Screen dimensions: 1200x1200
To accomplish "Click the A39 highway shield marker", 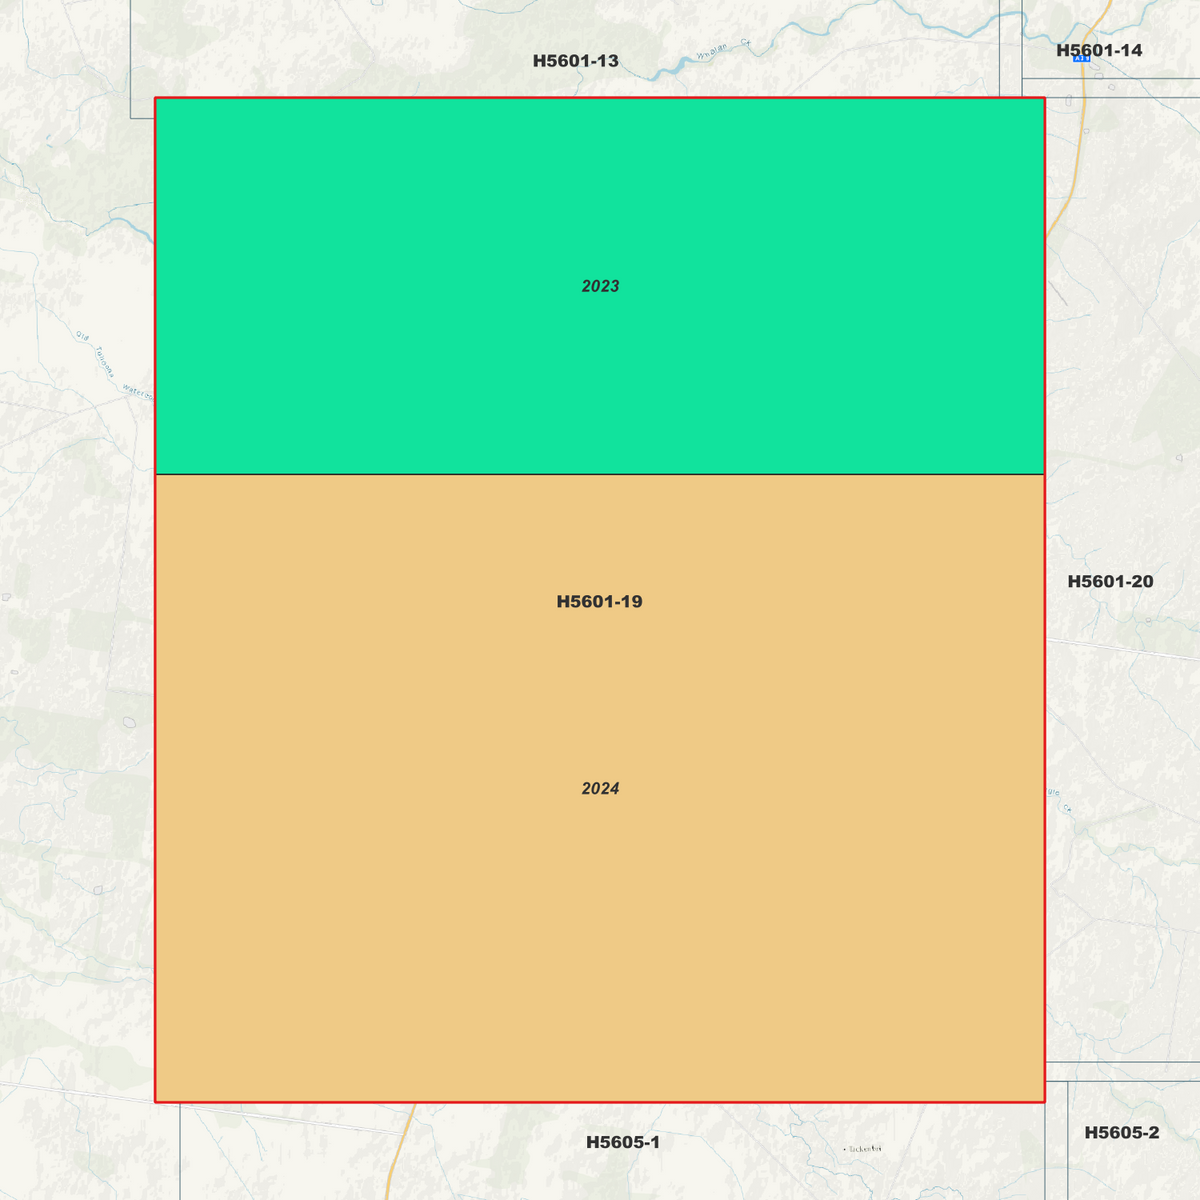I will pyautogui.click(x=1081, y=59).
